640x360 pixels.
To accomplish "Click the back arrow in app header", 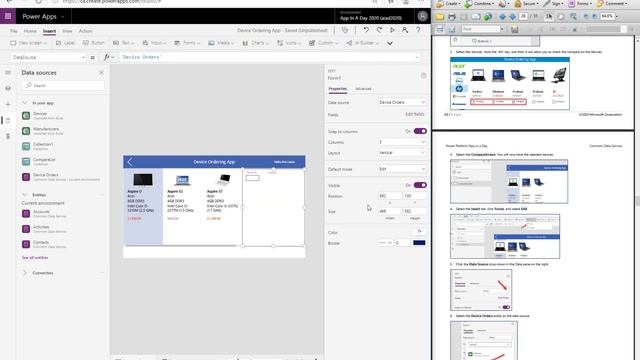I will point(130,162).
